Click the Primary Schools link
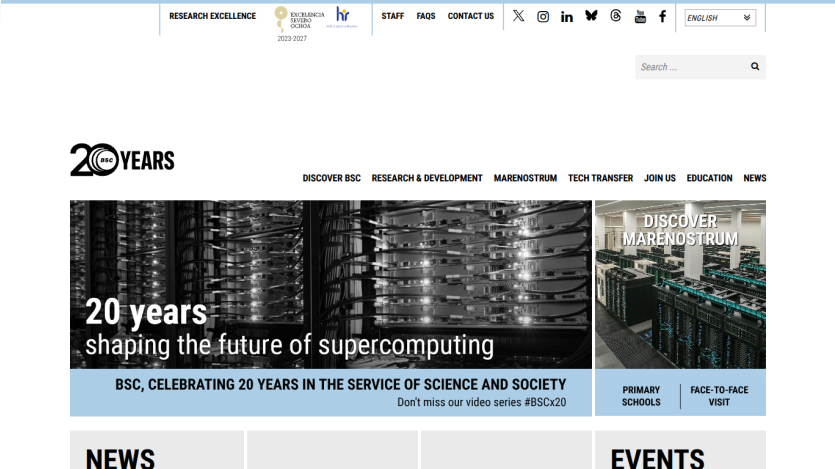The image size is (835, 469). coord(641,396)
